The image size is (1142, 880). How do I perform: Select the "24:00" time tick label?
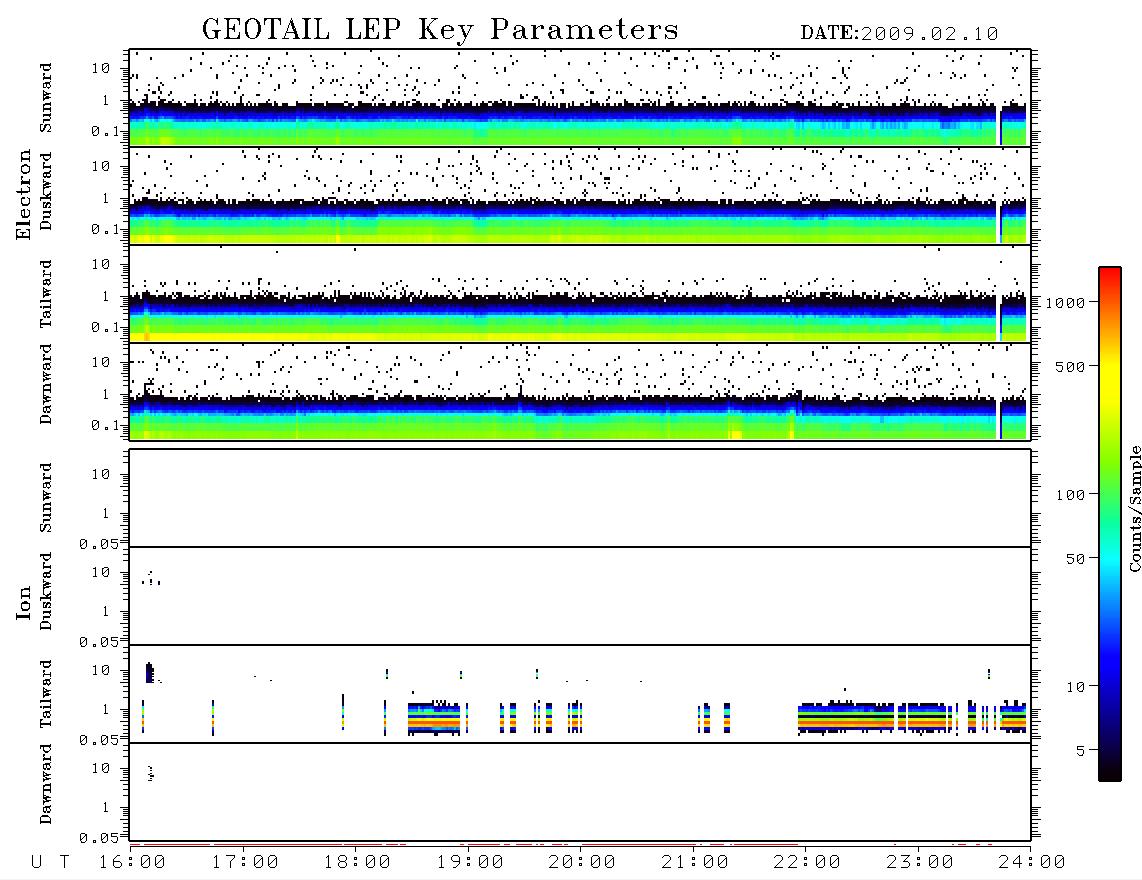pos(1032,863)
